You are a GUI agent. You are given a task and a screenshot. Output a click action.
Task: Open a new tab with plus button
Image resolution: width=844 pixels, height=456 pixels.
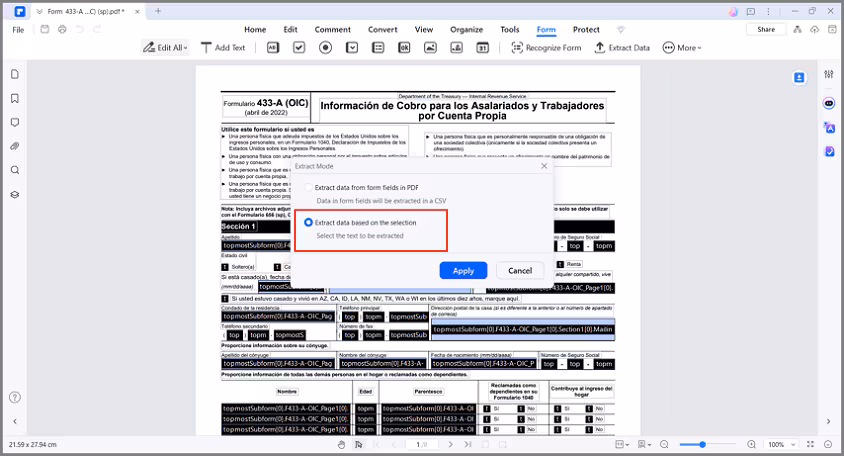point(158,11)
